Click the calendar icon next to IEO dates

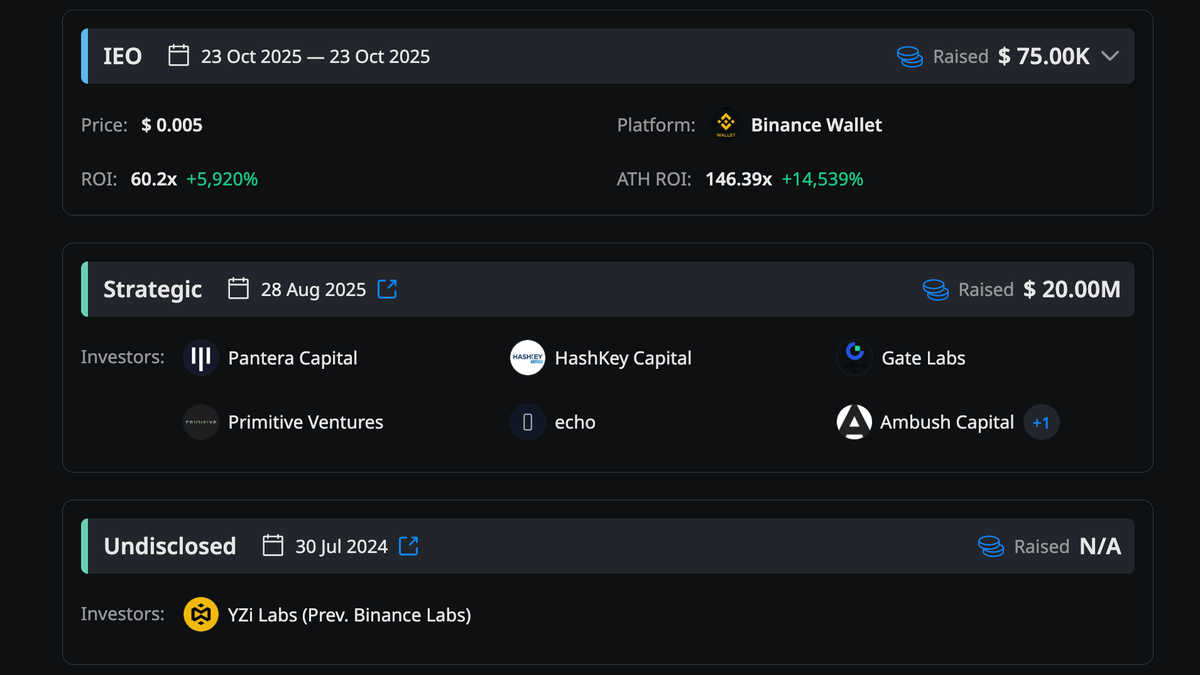point(178,56)
